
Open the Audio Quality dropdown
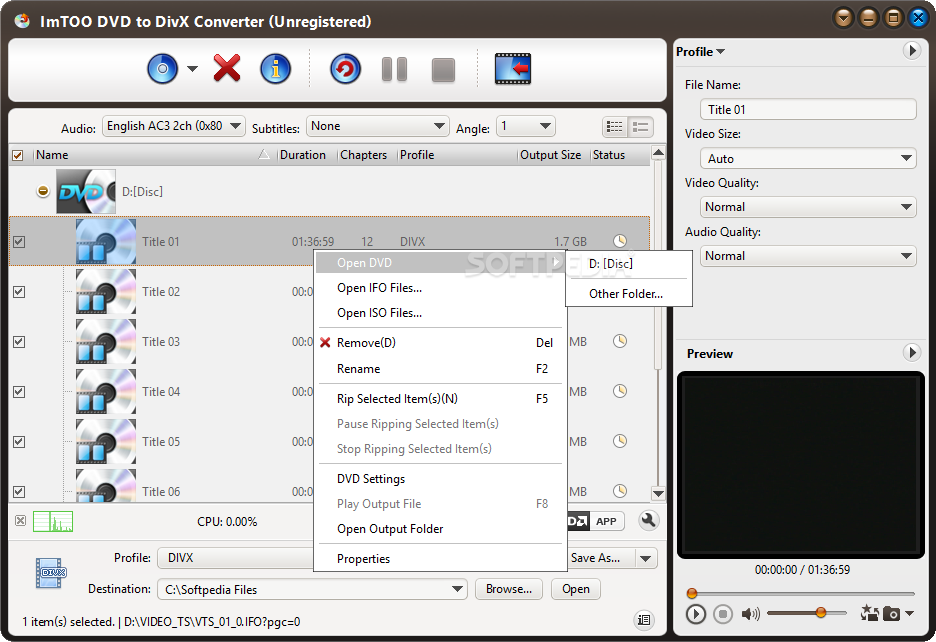[808, 256]
